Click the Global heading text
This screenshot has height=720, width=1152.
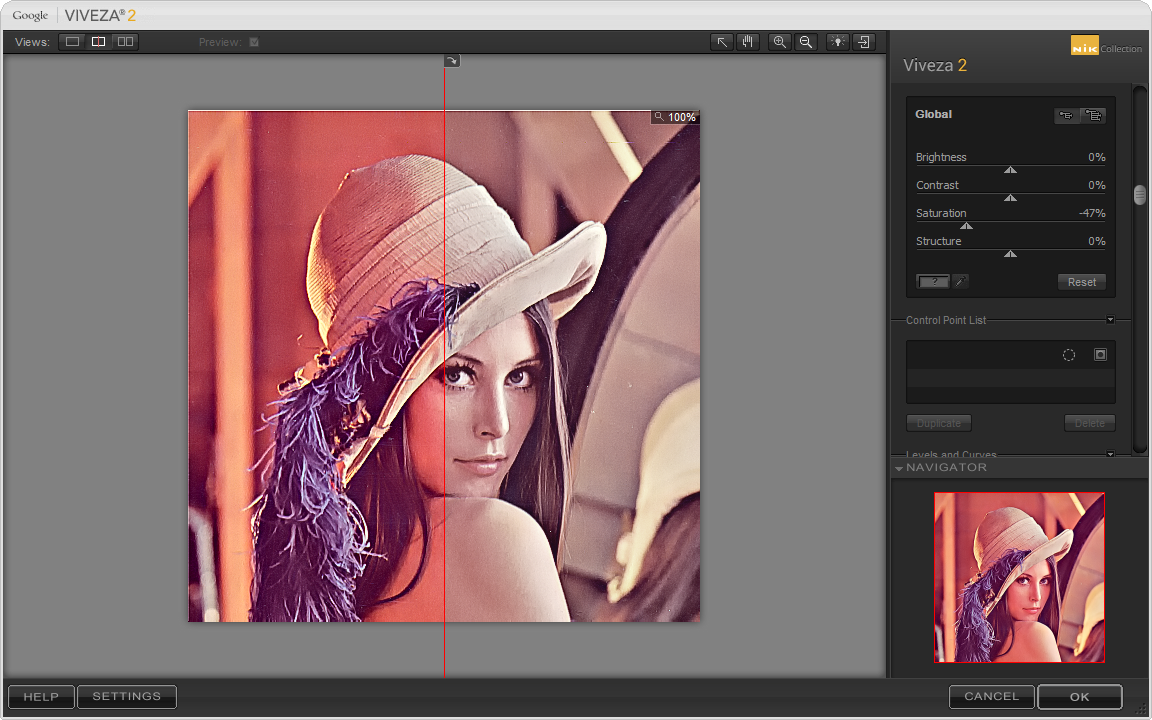click(933, 114)
